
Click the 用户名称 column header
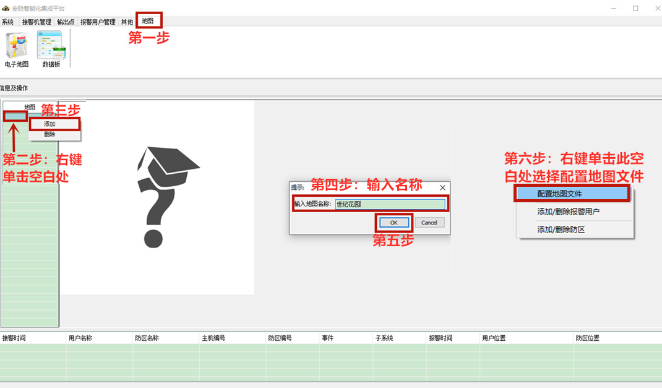pyautogui.click(x=80, y=338)
